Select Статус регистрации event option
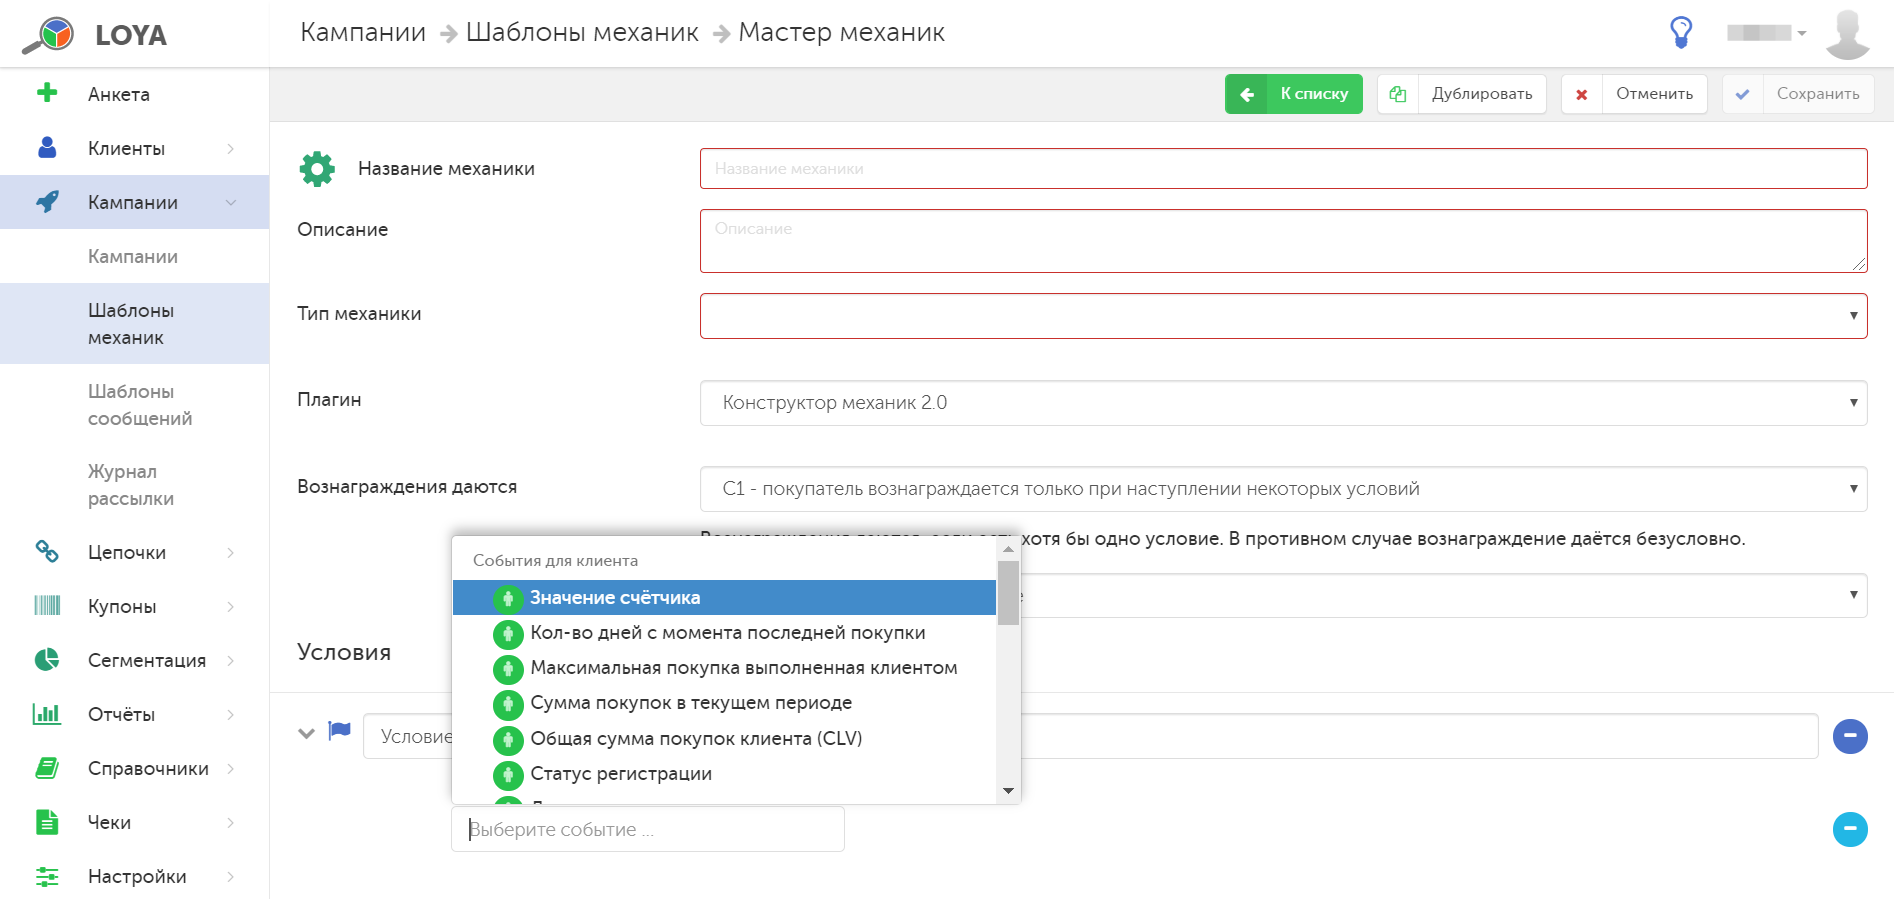Screen dimensions: 1894x899 [724, 774]
